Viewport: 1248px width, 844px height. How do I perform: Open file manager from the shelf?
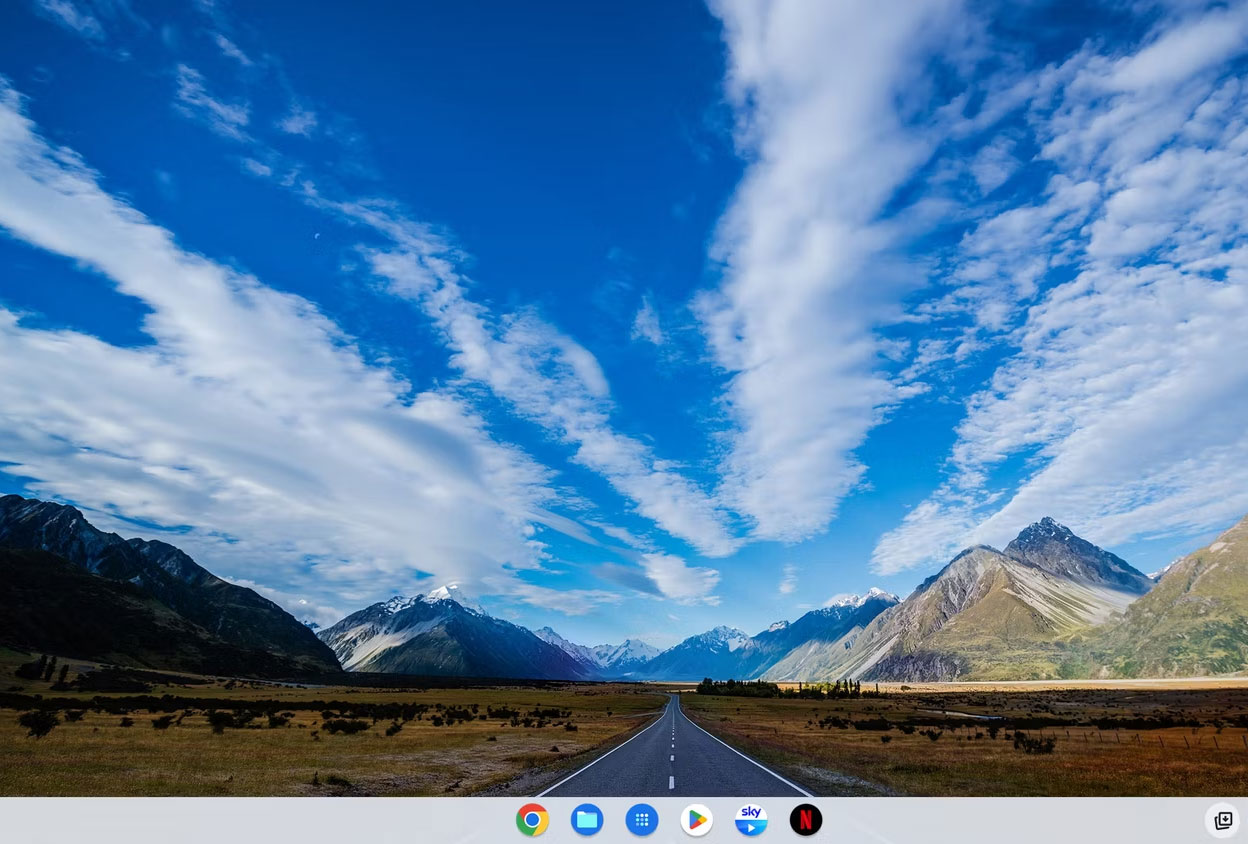tap(587, 820)
